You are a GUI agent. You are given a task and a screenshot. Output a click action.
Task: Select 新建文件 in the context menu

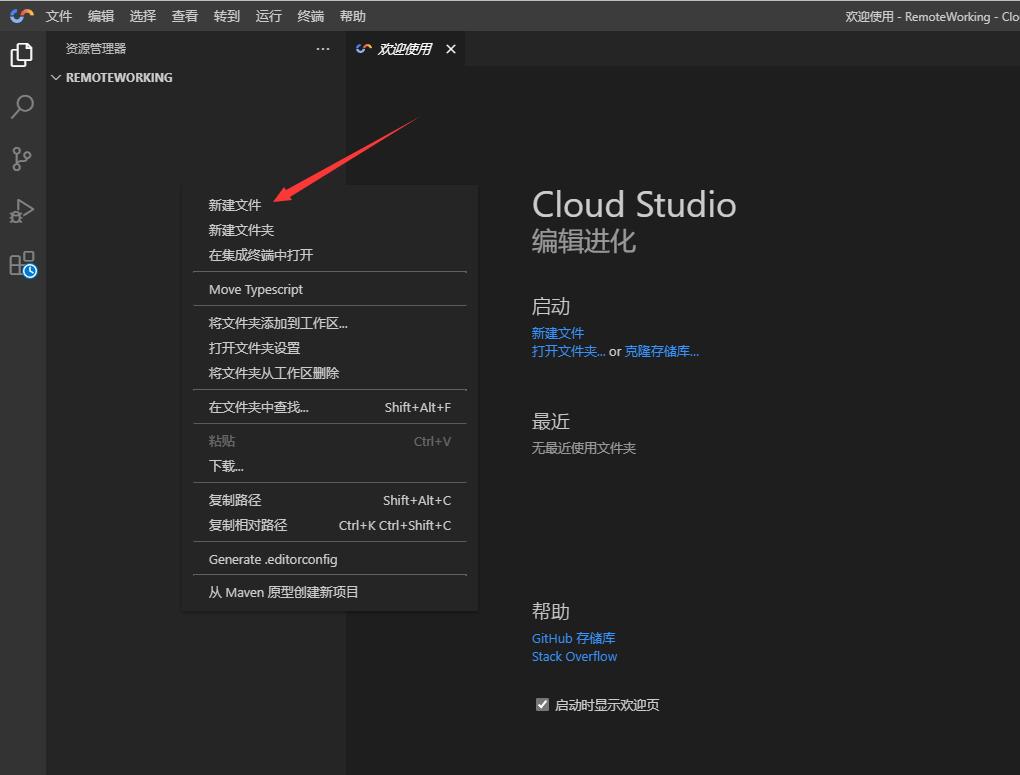tap(235, 205)
